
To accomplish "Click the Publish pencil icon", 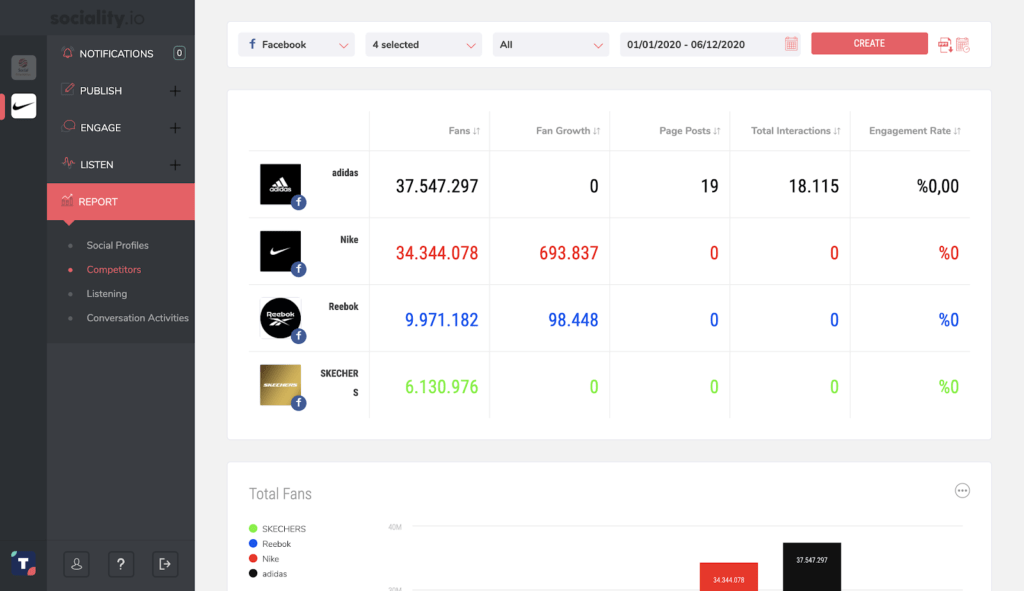I will pos(67,89).
